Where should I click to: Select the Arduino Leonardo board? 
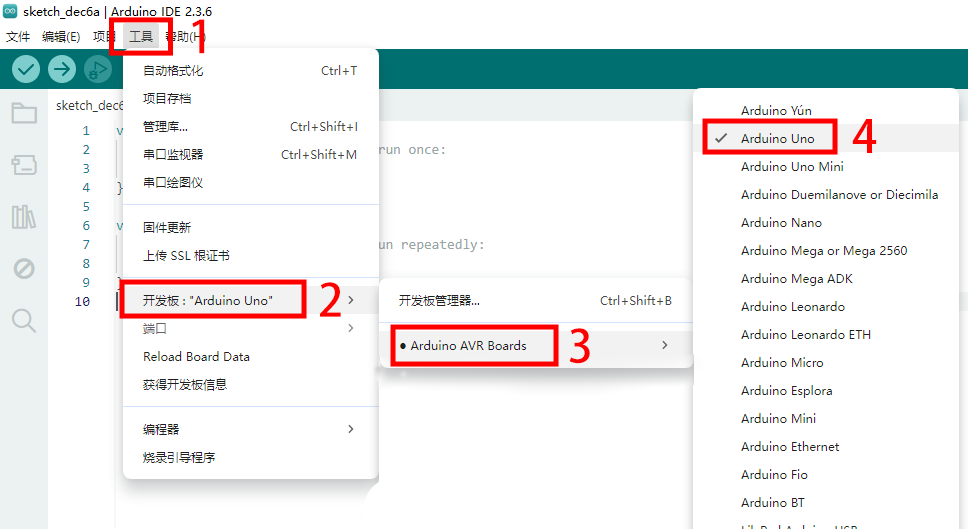click(826, 307)
